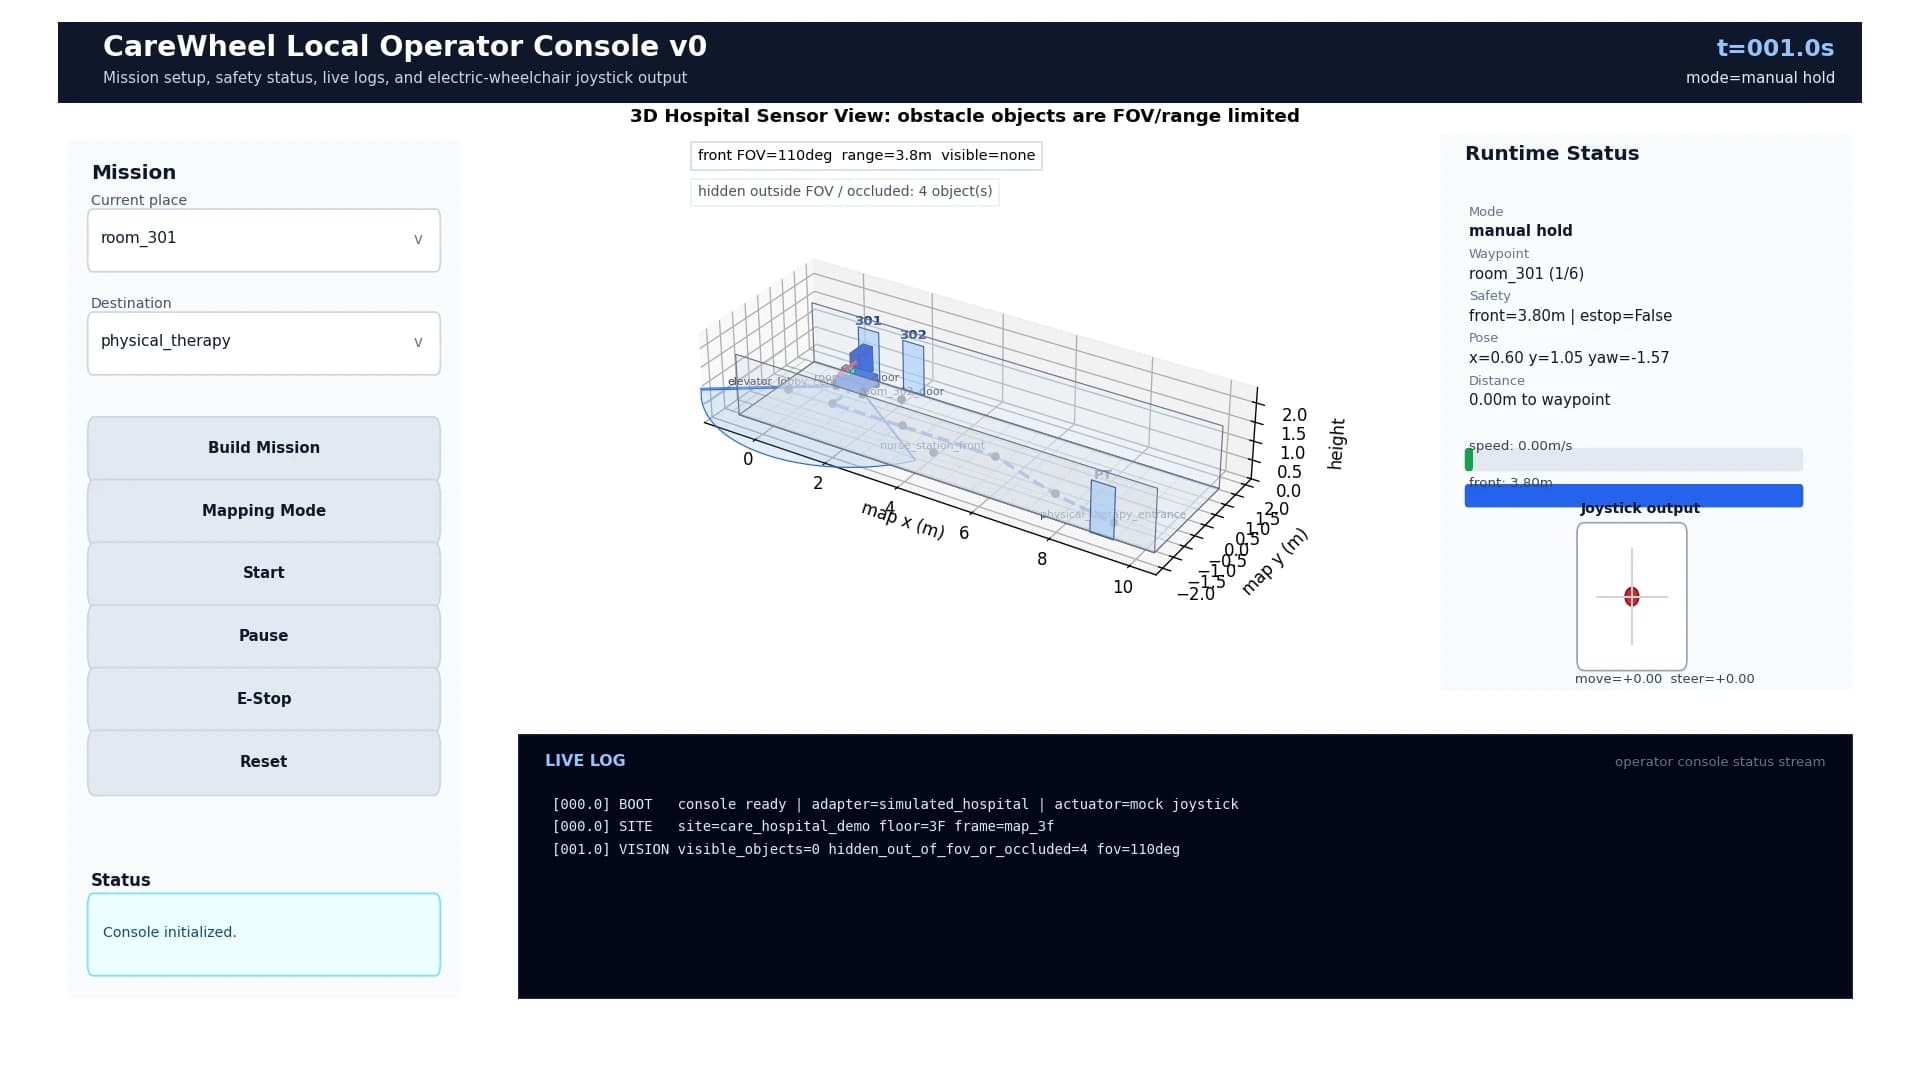This screenshot has height=1080, width=1920.
Task: Activate Mapping Mode
Action: (x=264, y=511)
